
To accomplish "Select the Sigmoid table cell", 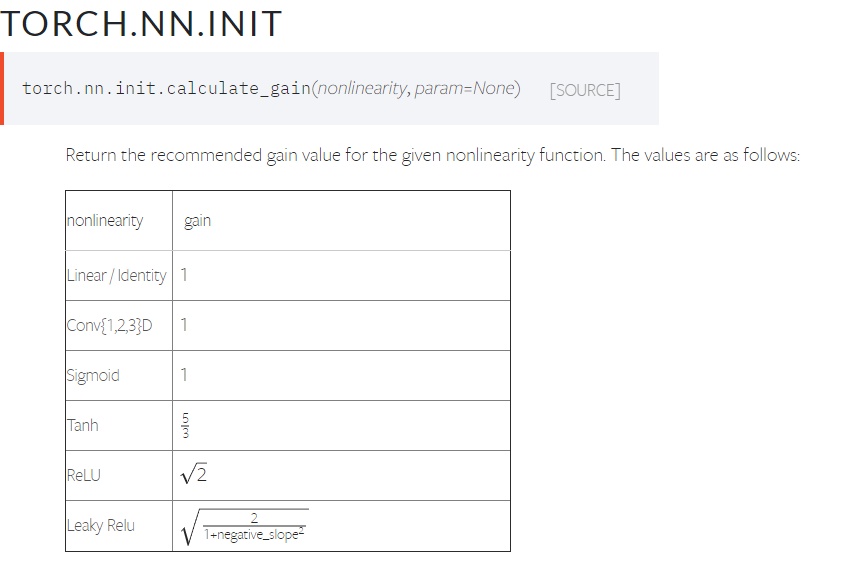I will (119, 375).
